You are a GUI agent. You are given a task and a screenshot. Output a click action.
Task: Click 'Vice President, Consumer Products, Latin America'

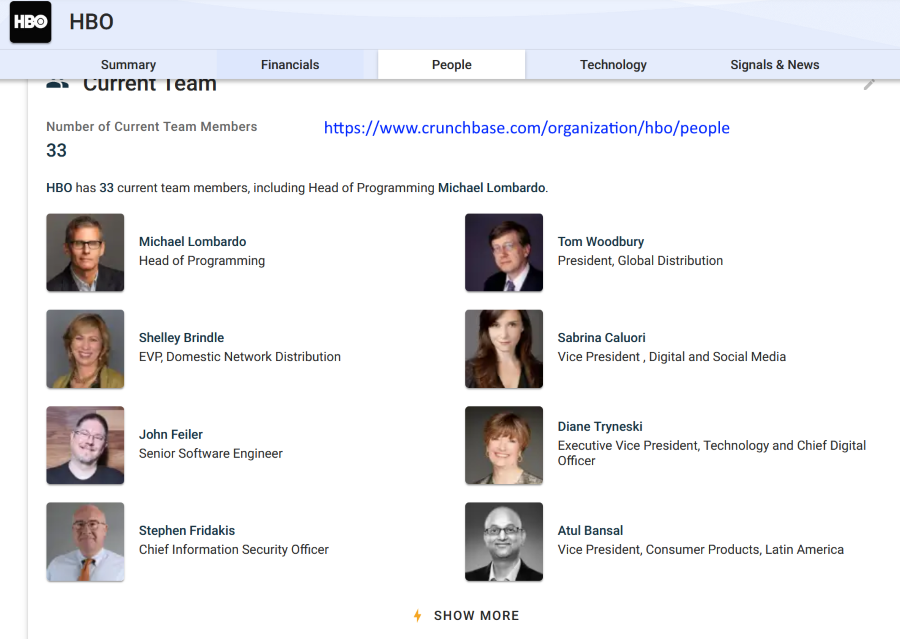click(x=700, y=549)
